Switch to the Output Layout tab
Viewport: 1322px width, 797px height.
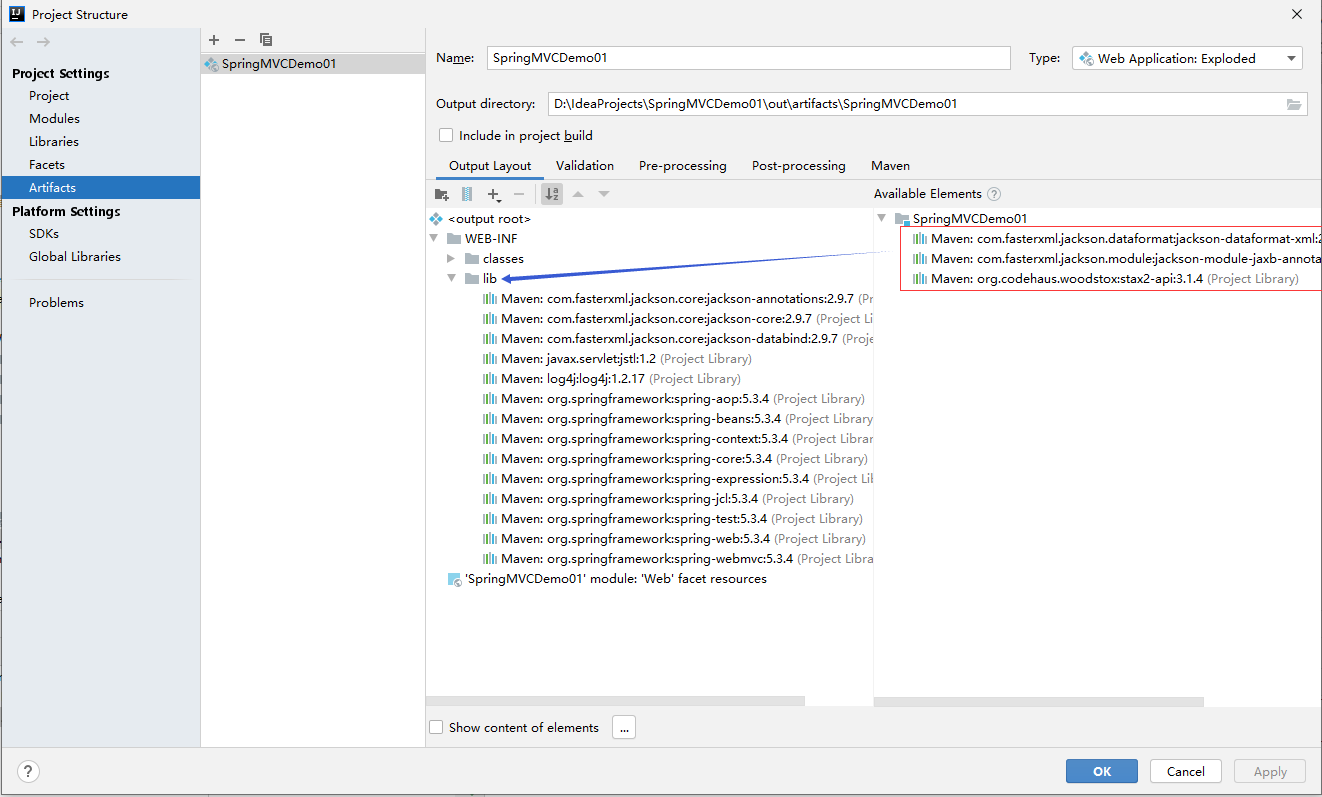tap(490, 166)
